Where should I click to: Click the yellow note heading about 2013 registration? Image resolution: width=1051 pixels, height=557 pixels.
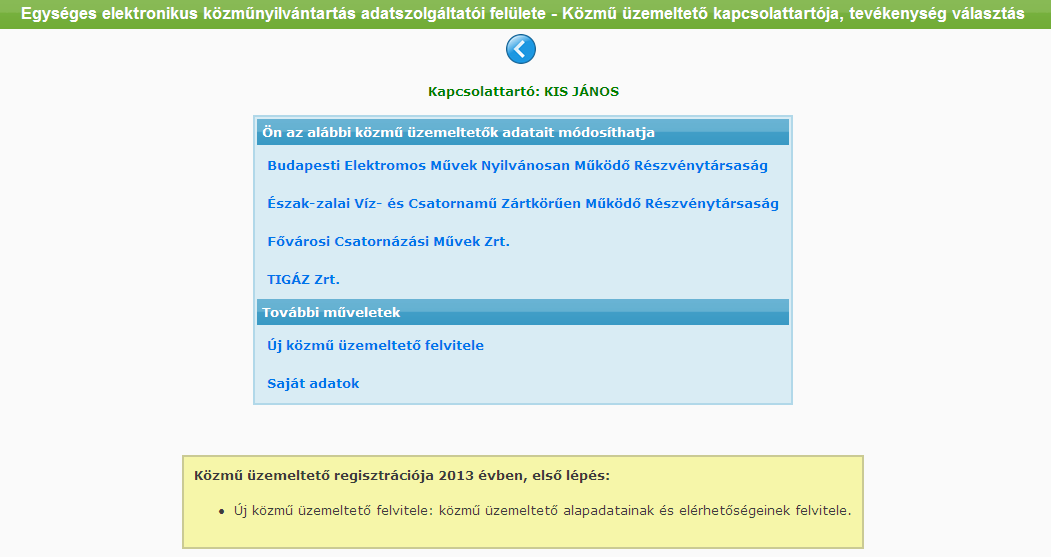point(402,476)
